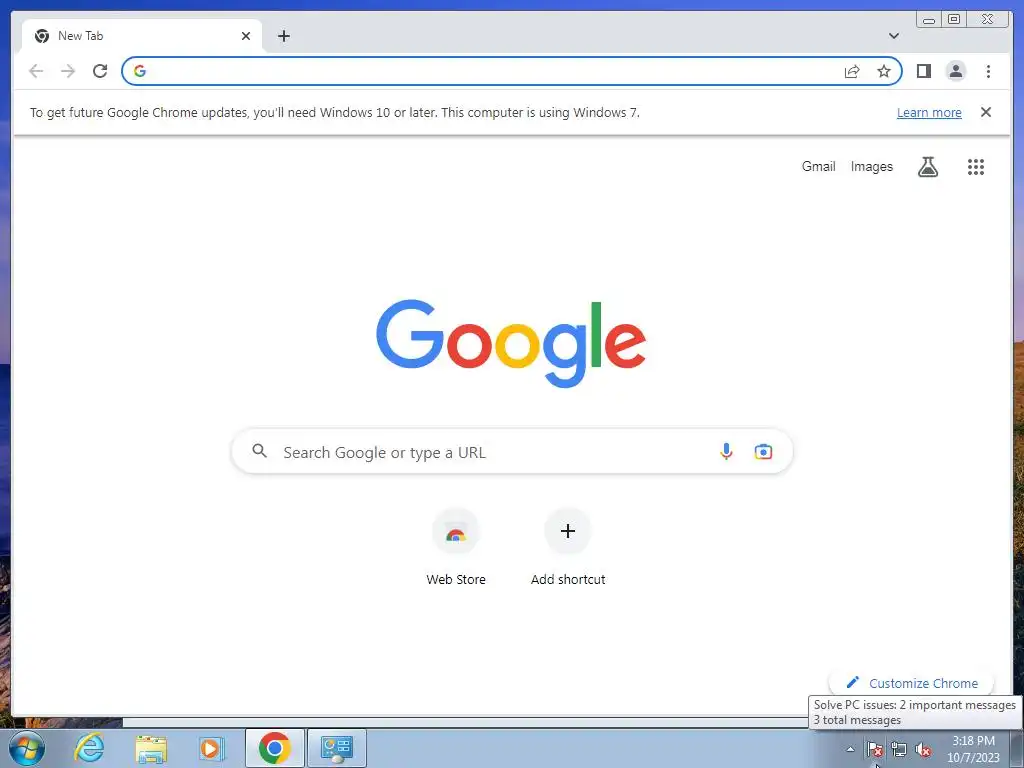The height and width of the screenshot is (768, 1024).
Task: Click the magnifier icon in the search box
Action: click(x=259, y=451)
